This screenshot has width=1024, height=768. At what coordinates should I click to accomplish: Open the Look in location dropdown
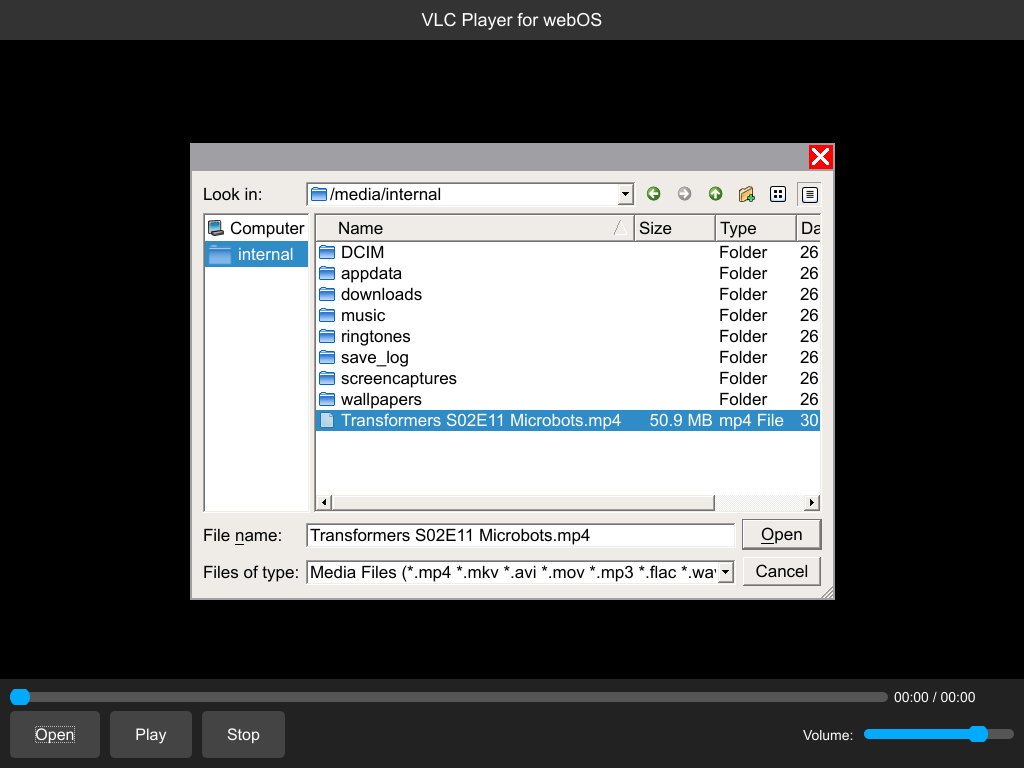tap(625, 194)
